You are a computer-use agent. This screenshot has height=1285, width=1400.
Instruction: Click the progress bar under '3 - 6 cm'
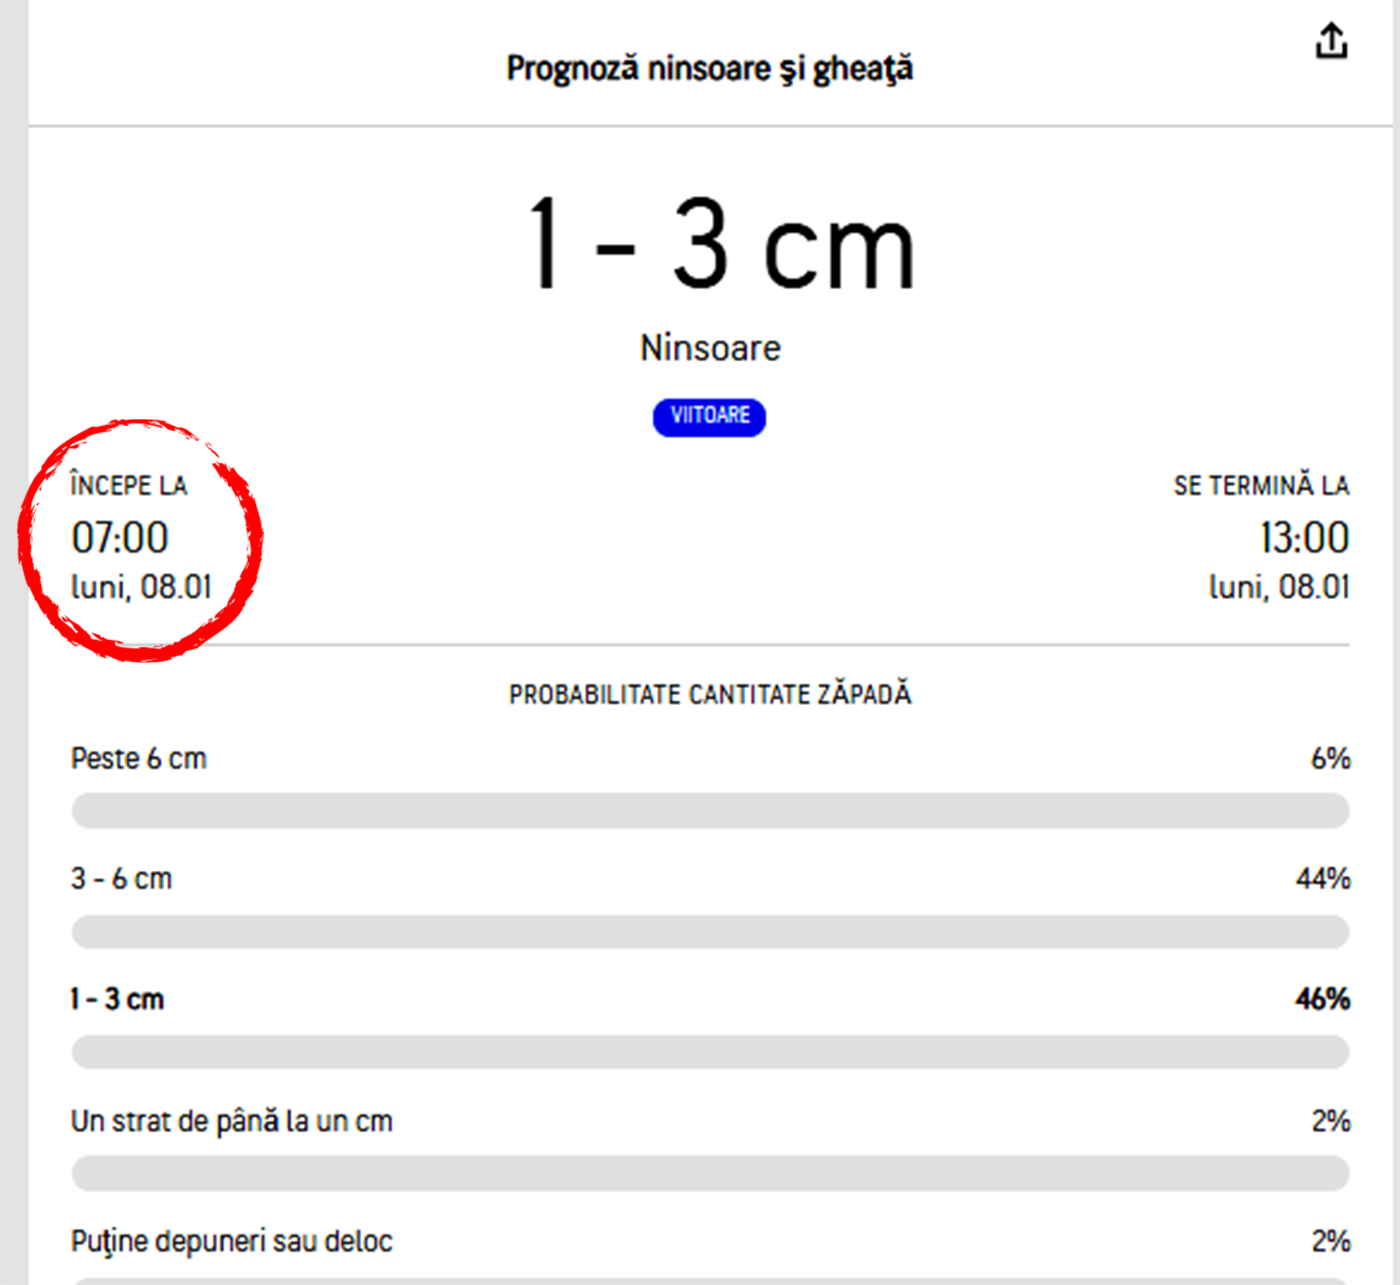(x=710, y=931)
